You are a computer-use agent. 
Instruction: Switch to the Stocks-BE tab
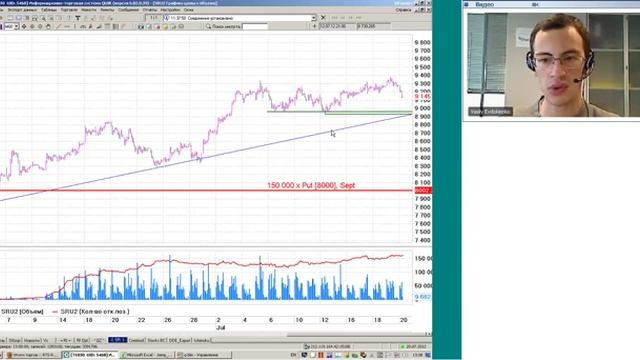[156, 340]
